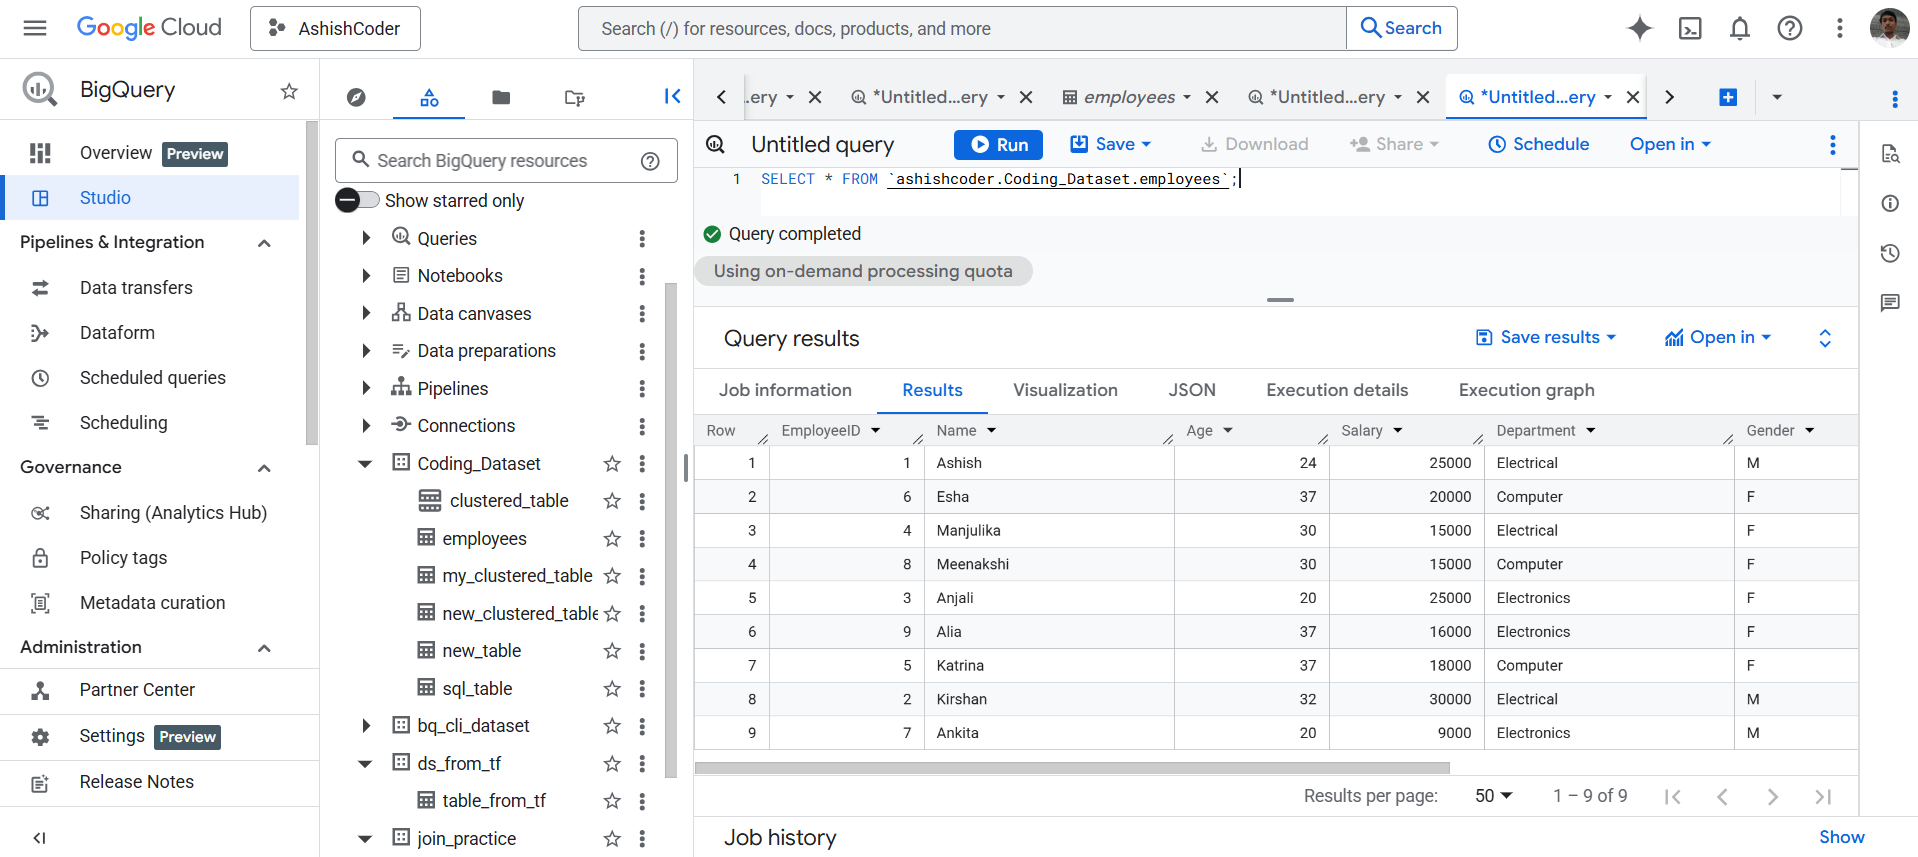Open Gemini AI sparkle assistant
This screenshot has height=857, width=1918.
1639,28
